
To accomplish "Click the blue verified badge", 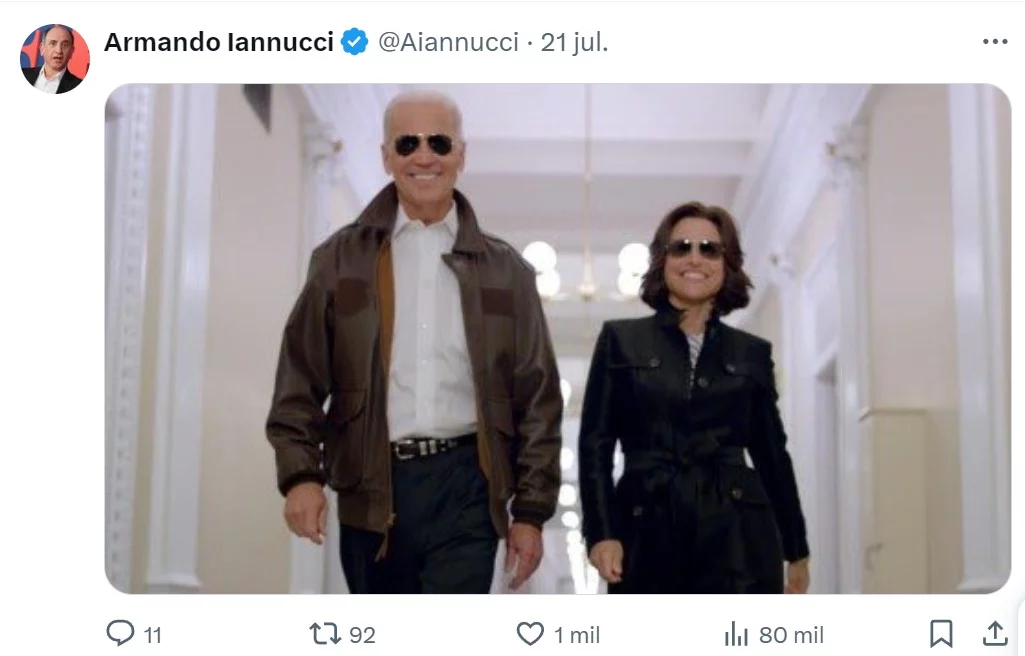I will tap(354, 42).
